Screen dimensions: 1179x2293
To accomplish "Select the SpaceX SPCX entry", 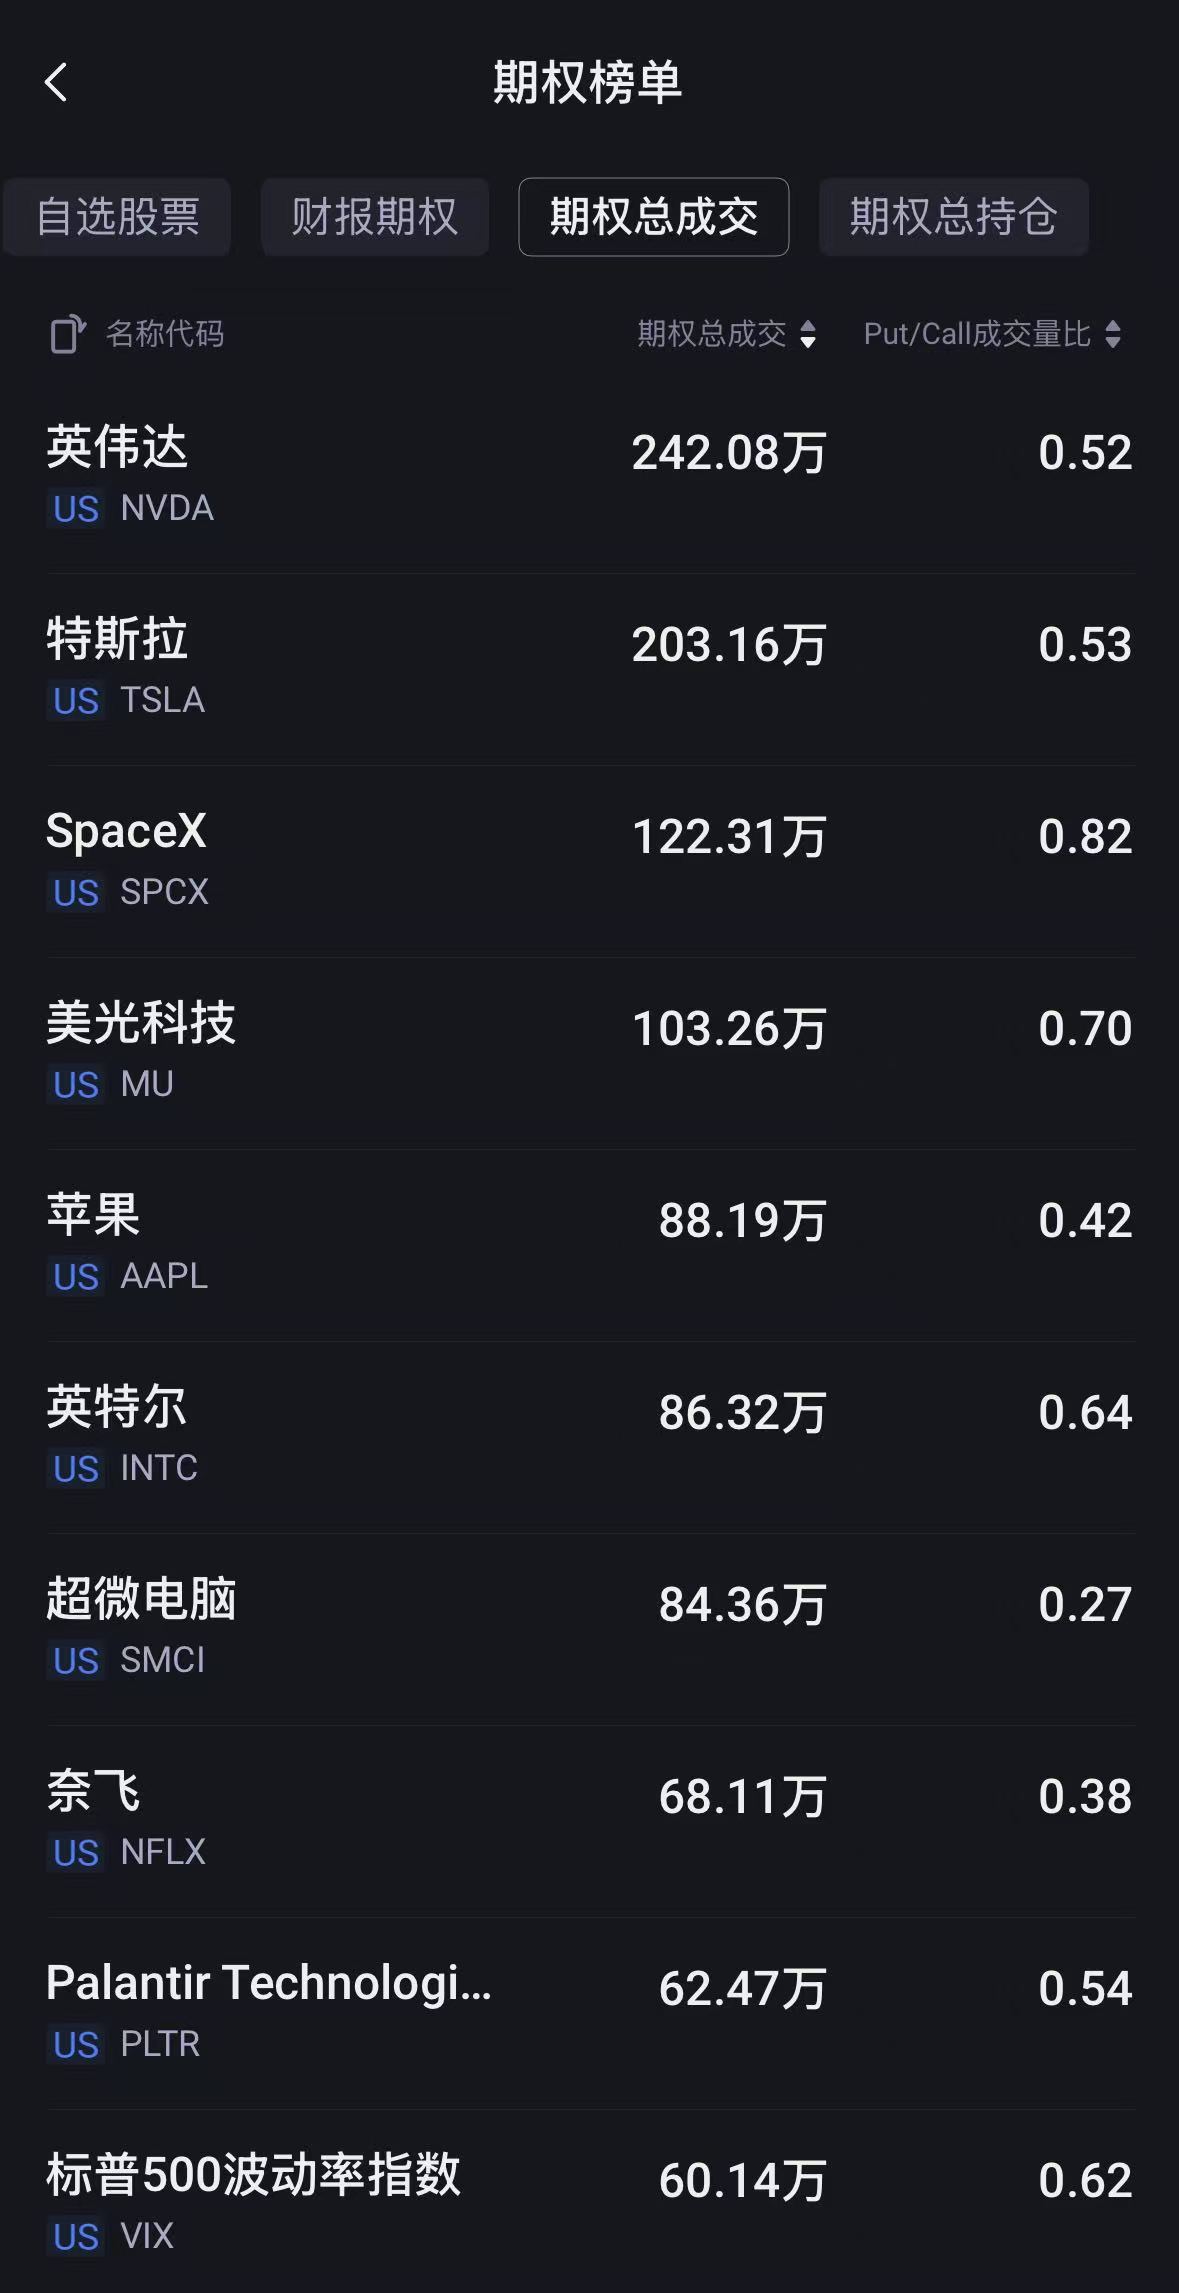I will [x=590, y=861].
